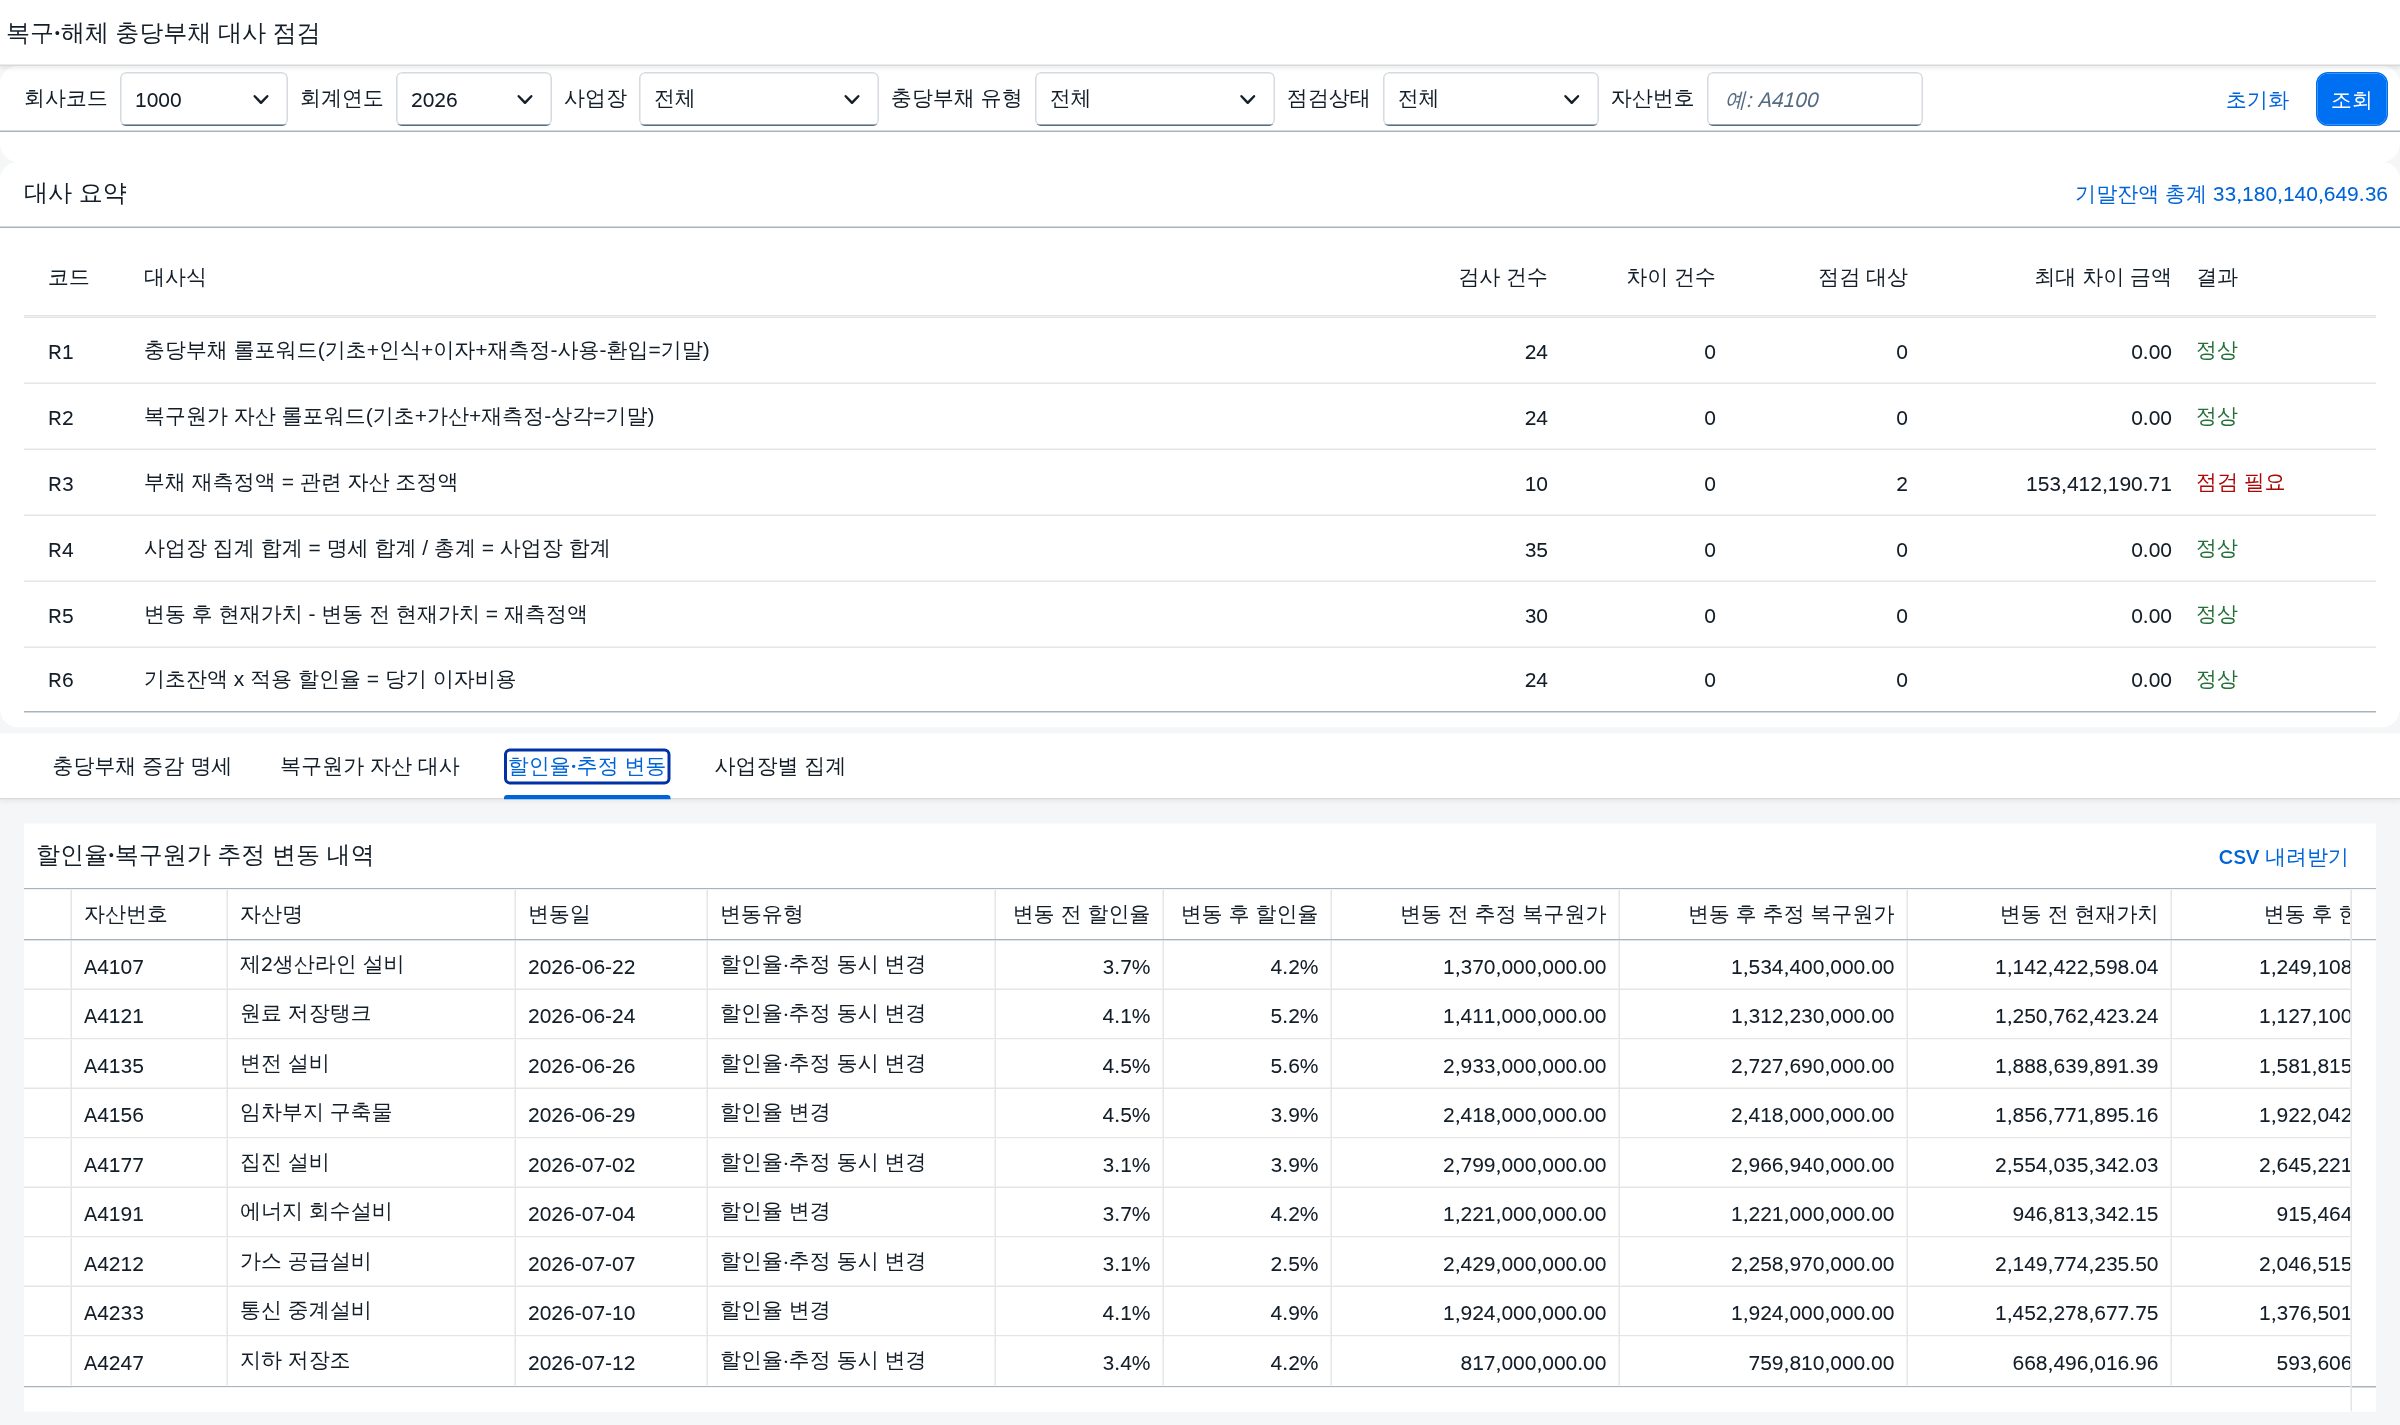The height and width of the screenshot is (1425, 2400).
Task: Expand the 충당부채 유형 dropdown
Action: point(1154,99)
